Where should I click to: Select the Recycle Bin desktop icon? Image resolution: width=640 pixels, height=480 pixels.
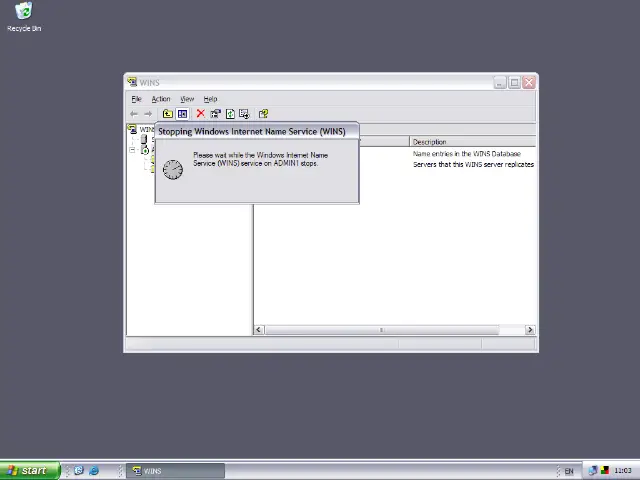pyautogui.click(x=24, y=17)
